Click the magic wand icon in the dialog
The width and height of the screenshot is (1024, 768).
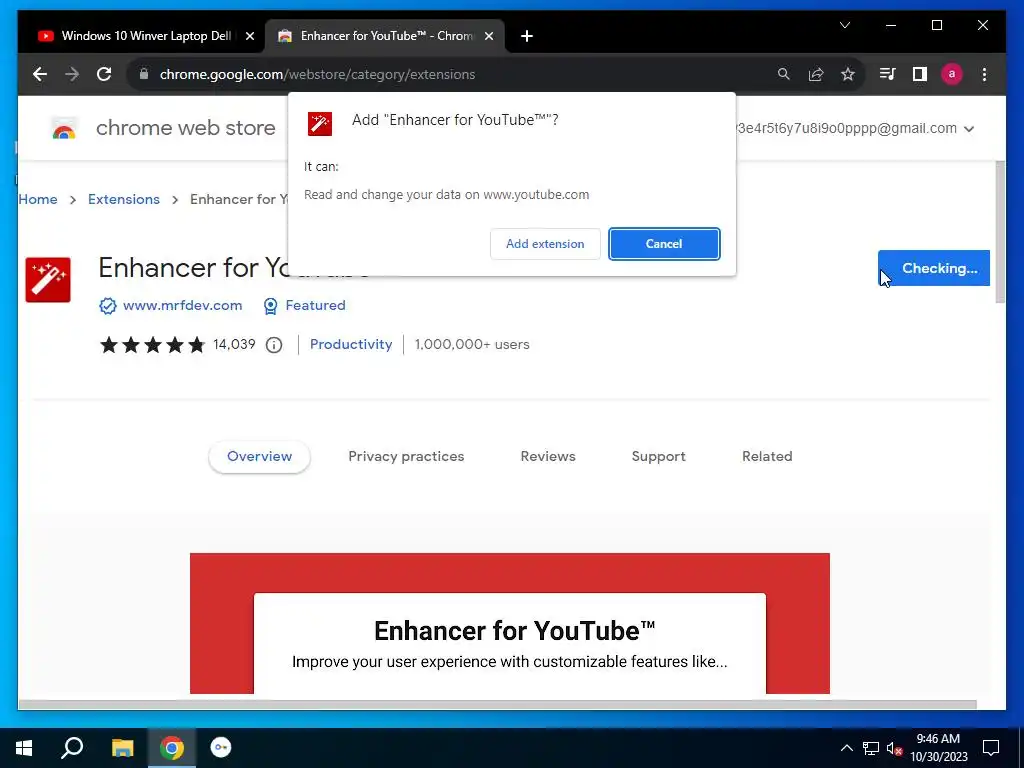[320, 123]
